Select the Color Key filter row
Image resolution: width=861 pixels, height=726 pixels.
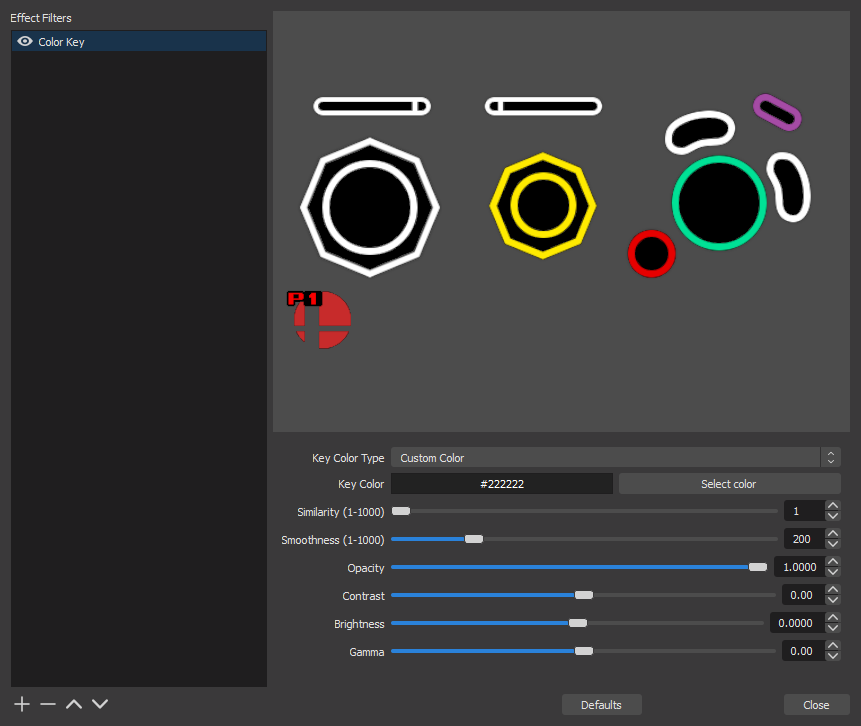pos(139,42)
